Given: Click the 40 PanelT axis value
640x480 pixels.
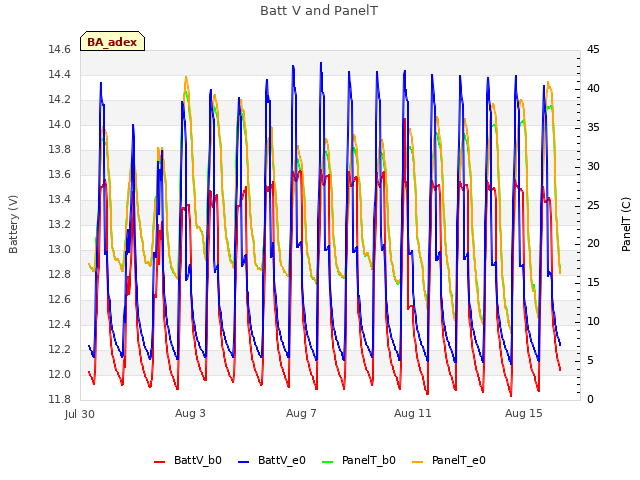Looking at the screenshot, I should tap(593, 89).
